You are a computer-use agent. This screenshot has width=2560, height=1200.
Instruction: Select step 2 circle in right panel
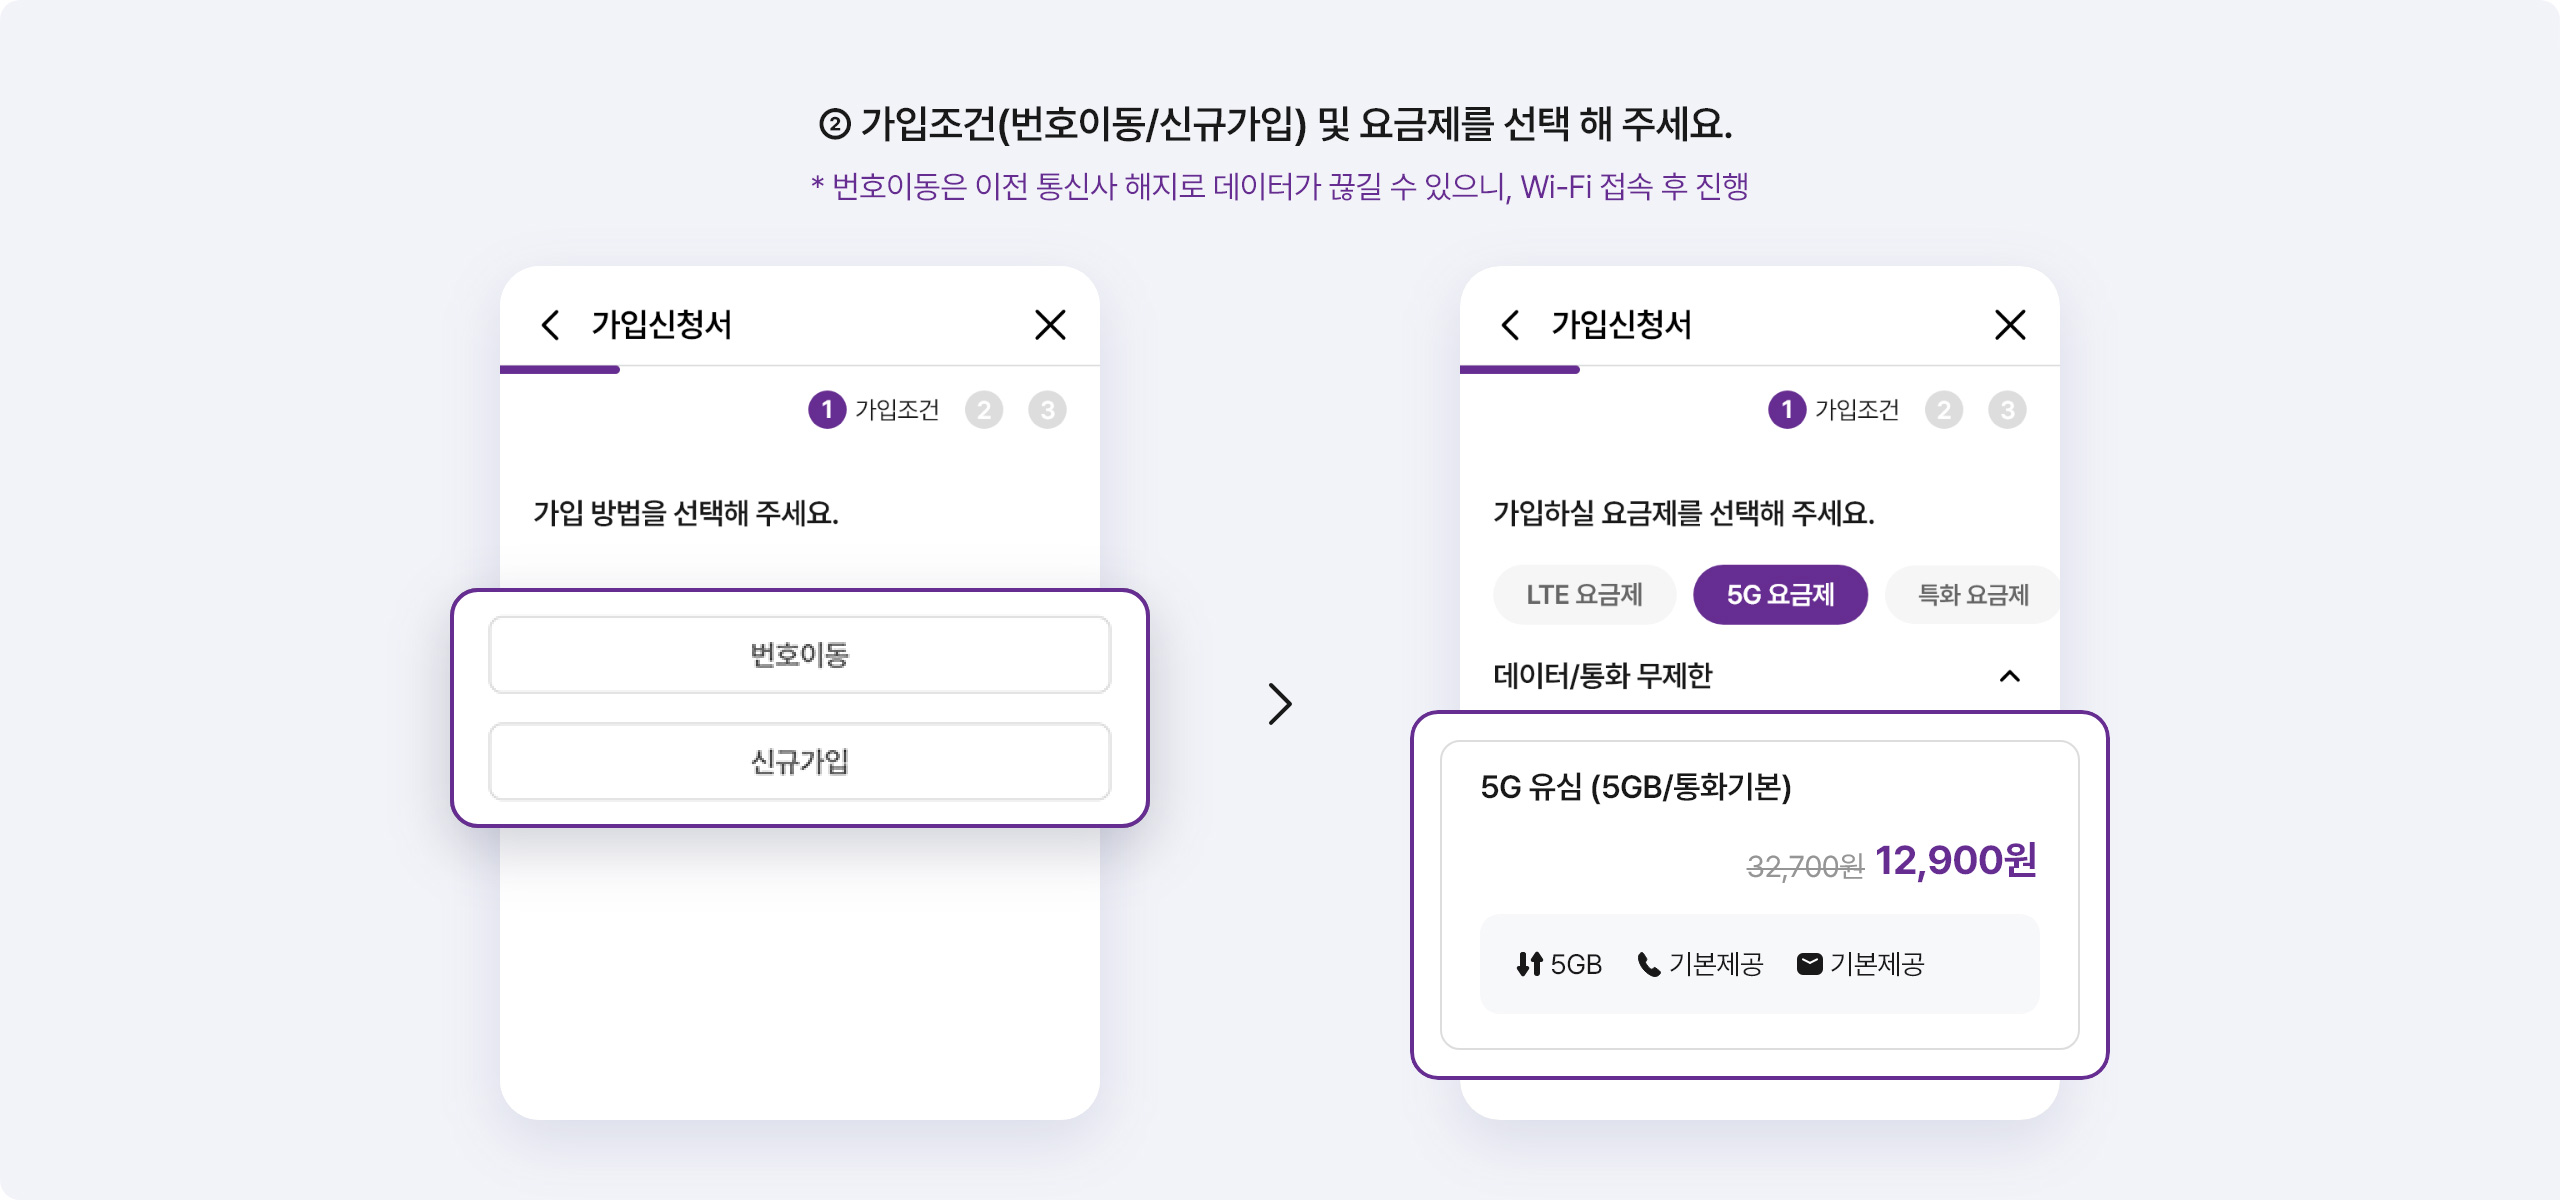coord(1944,410)
